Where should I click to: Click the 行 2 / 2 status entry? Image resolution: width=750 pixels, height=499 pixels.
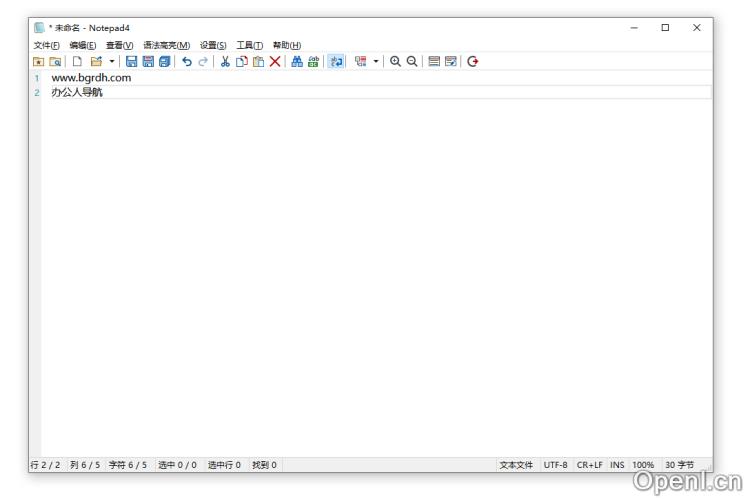pos(45,465)
